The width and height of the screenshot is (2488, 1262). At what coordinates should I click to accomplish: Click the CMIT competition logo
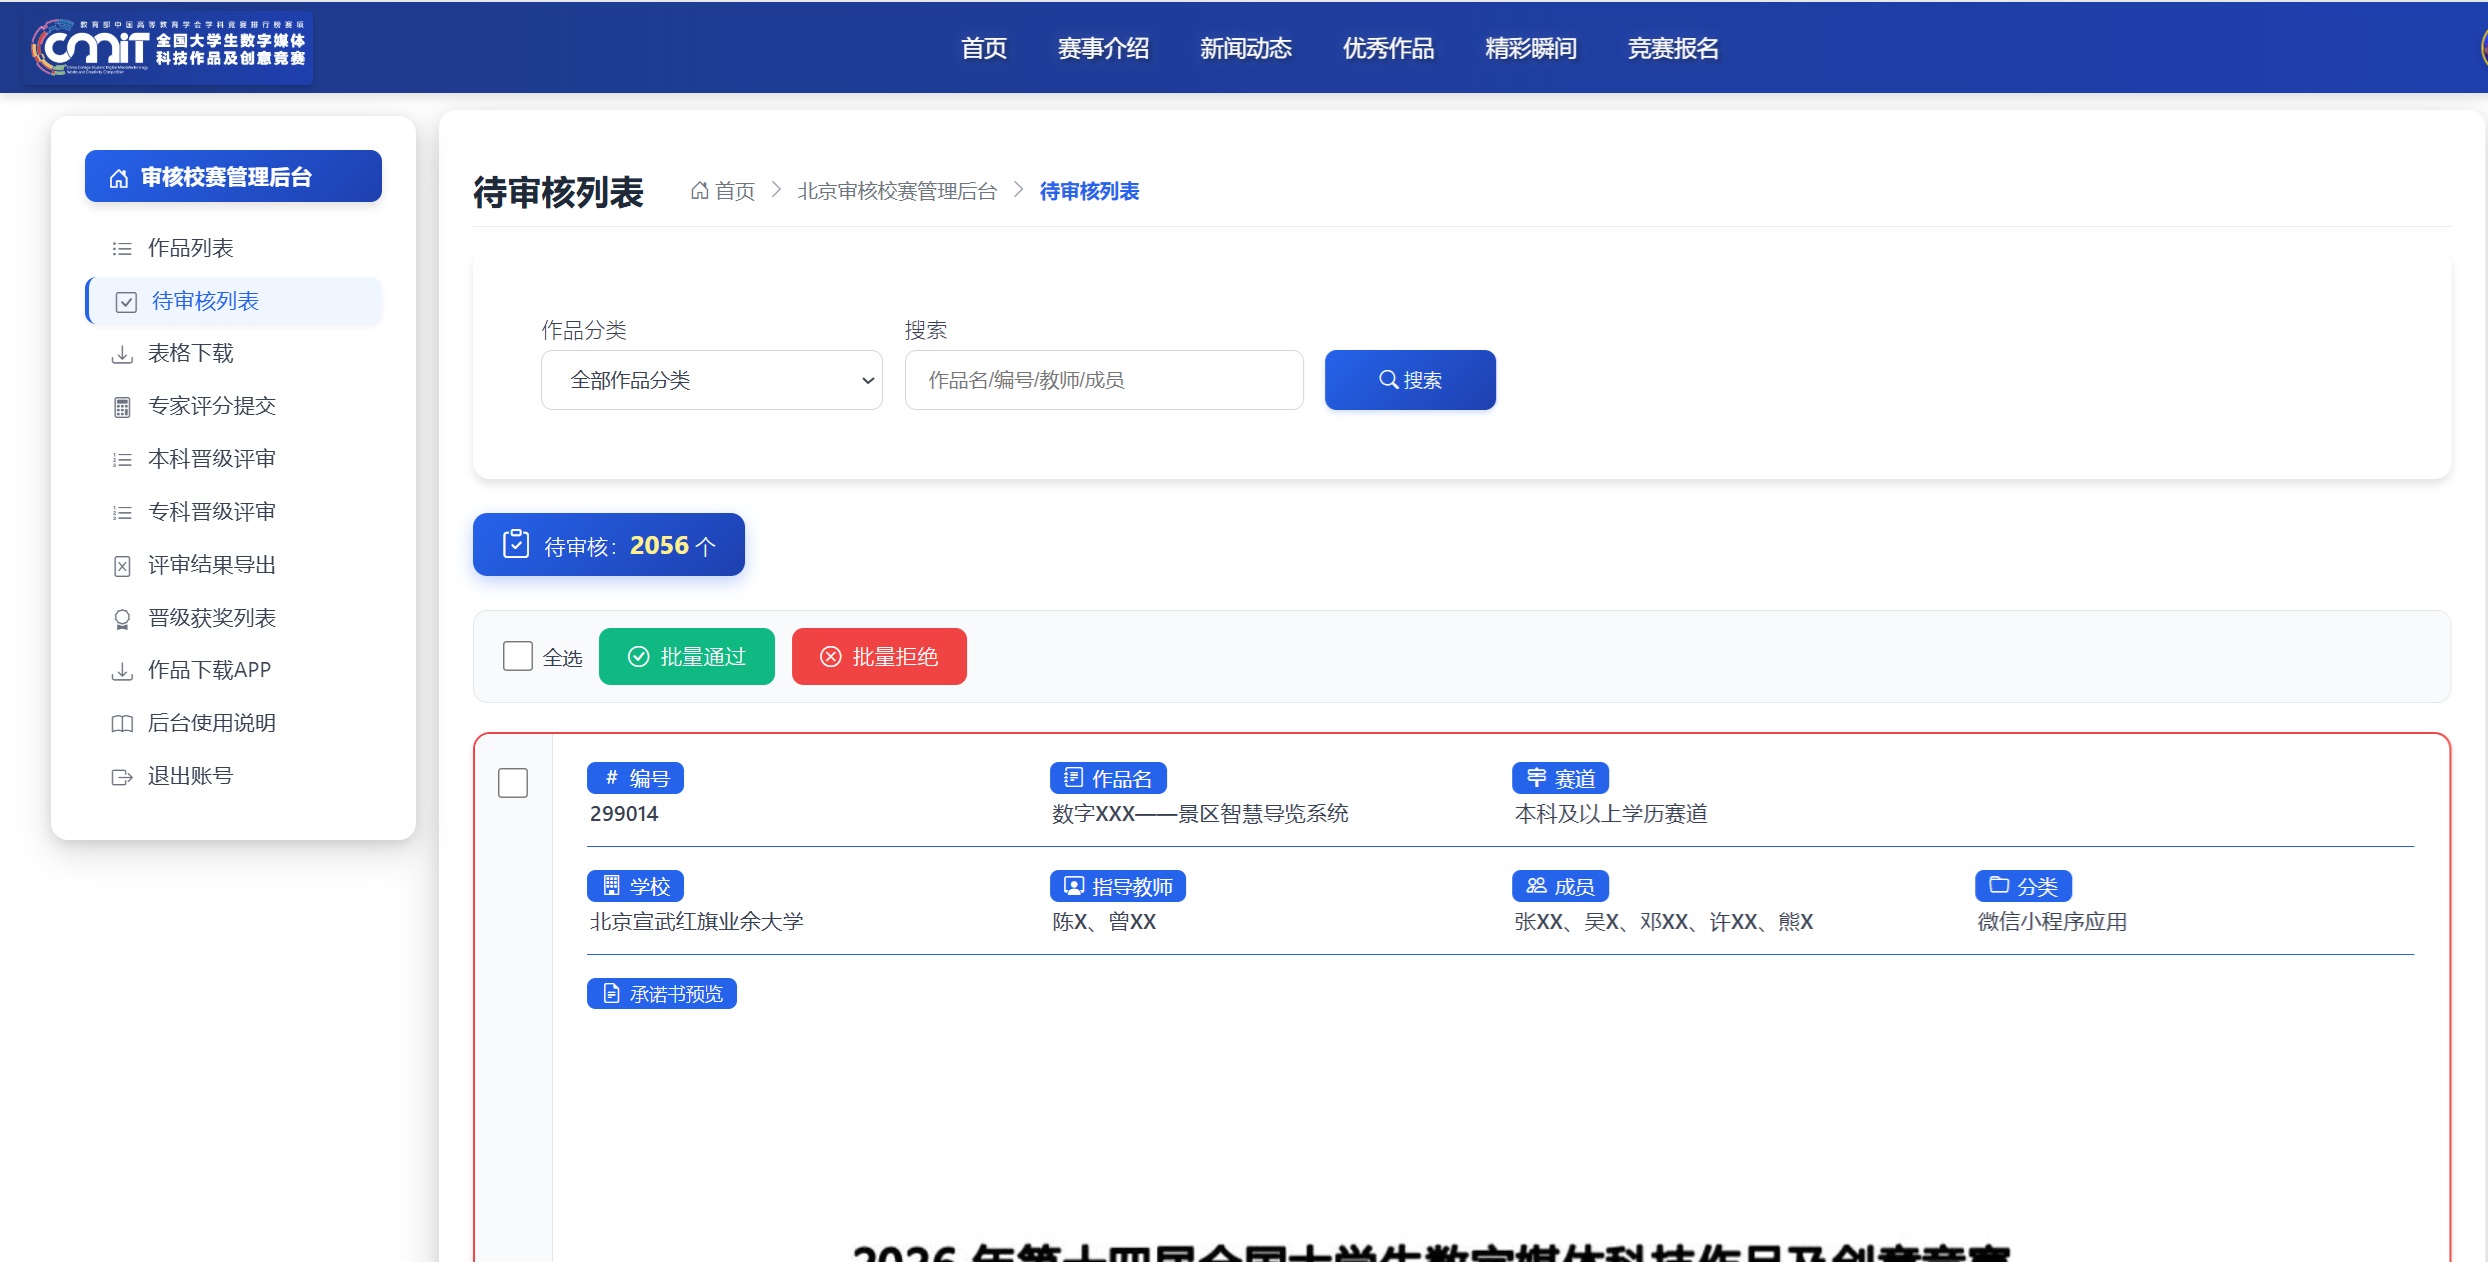[168, 47]
